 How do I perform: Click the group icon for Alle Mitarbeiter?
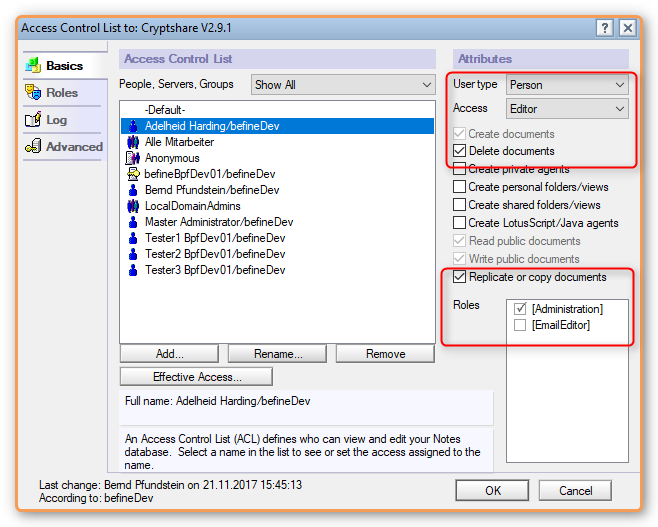[133, 142]
